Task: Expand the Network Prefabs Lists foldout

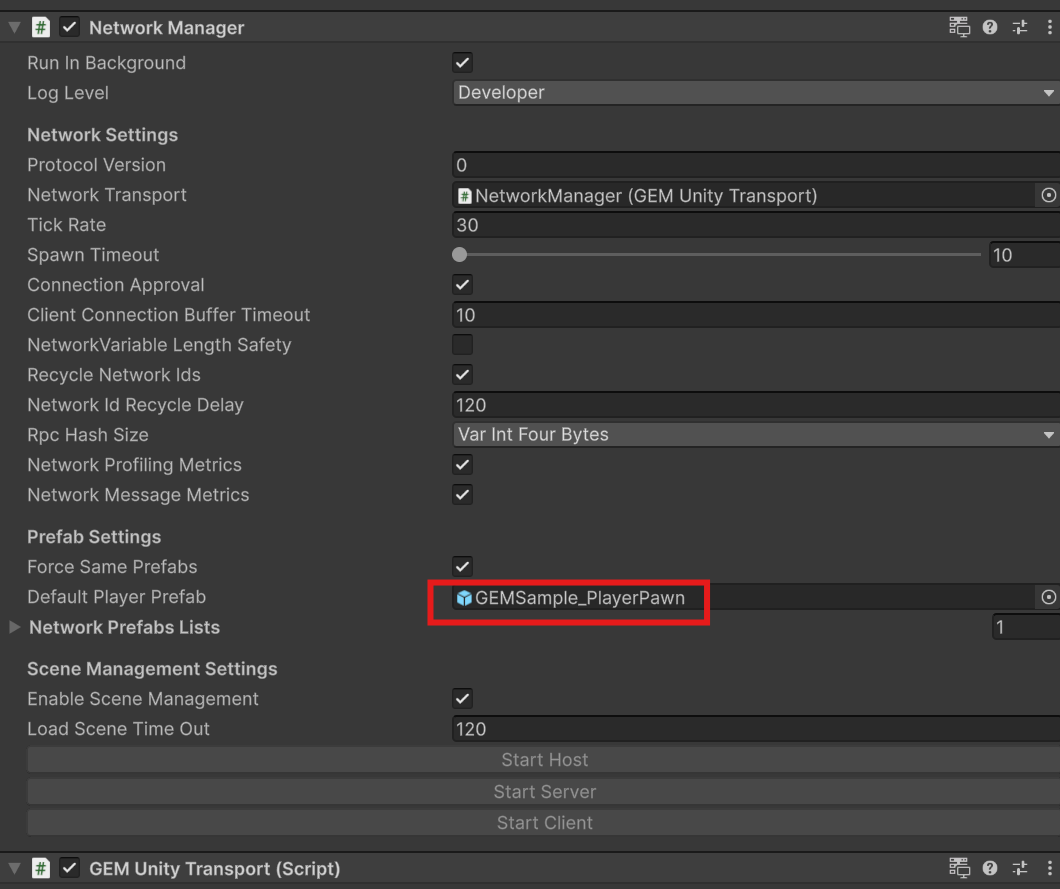Action: click(15, 627)
